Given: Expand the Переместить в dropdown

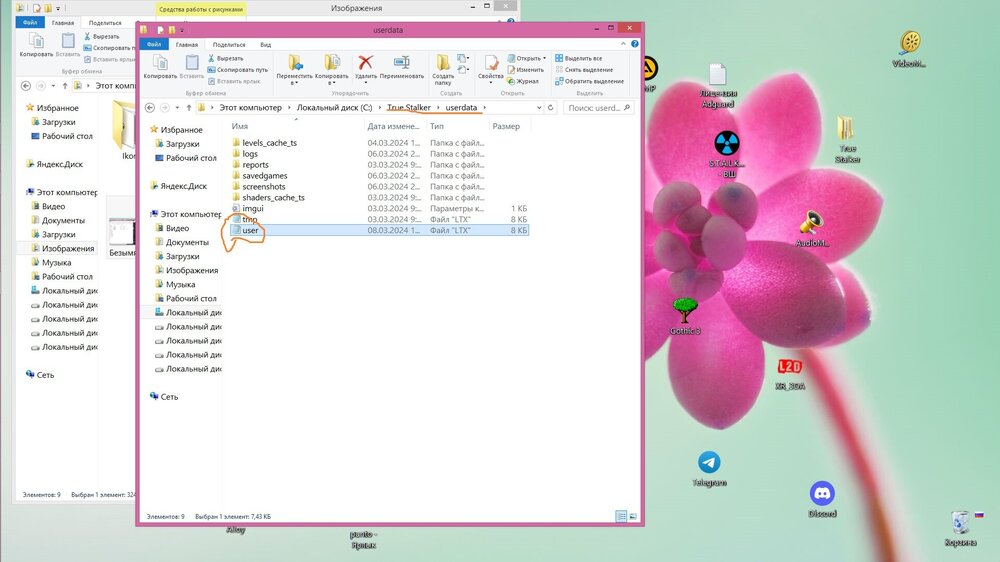Looking at the screenshot, I should pyautogui.click(x=294, y=83).
